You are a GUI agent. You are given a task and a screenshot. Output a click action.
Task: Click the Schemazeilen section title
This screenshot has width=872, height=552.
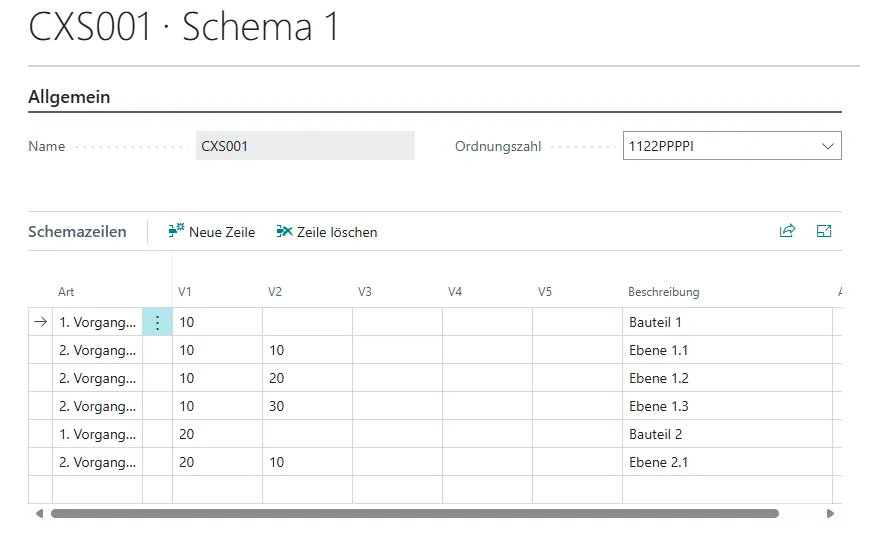pyautogui.click(x=77, y=231)
